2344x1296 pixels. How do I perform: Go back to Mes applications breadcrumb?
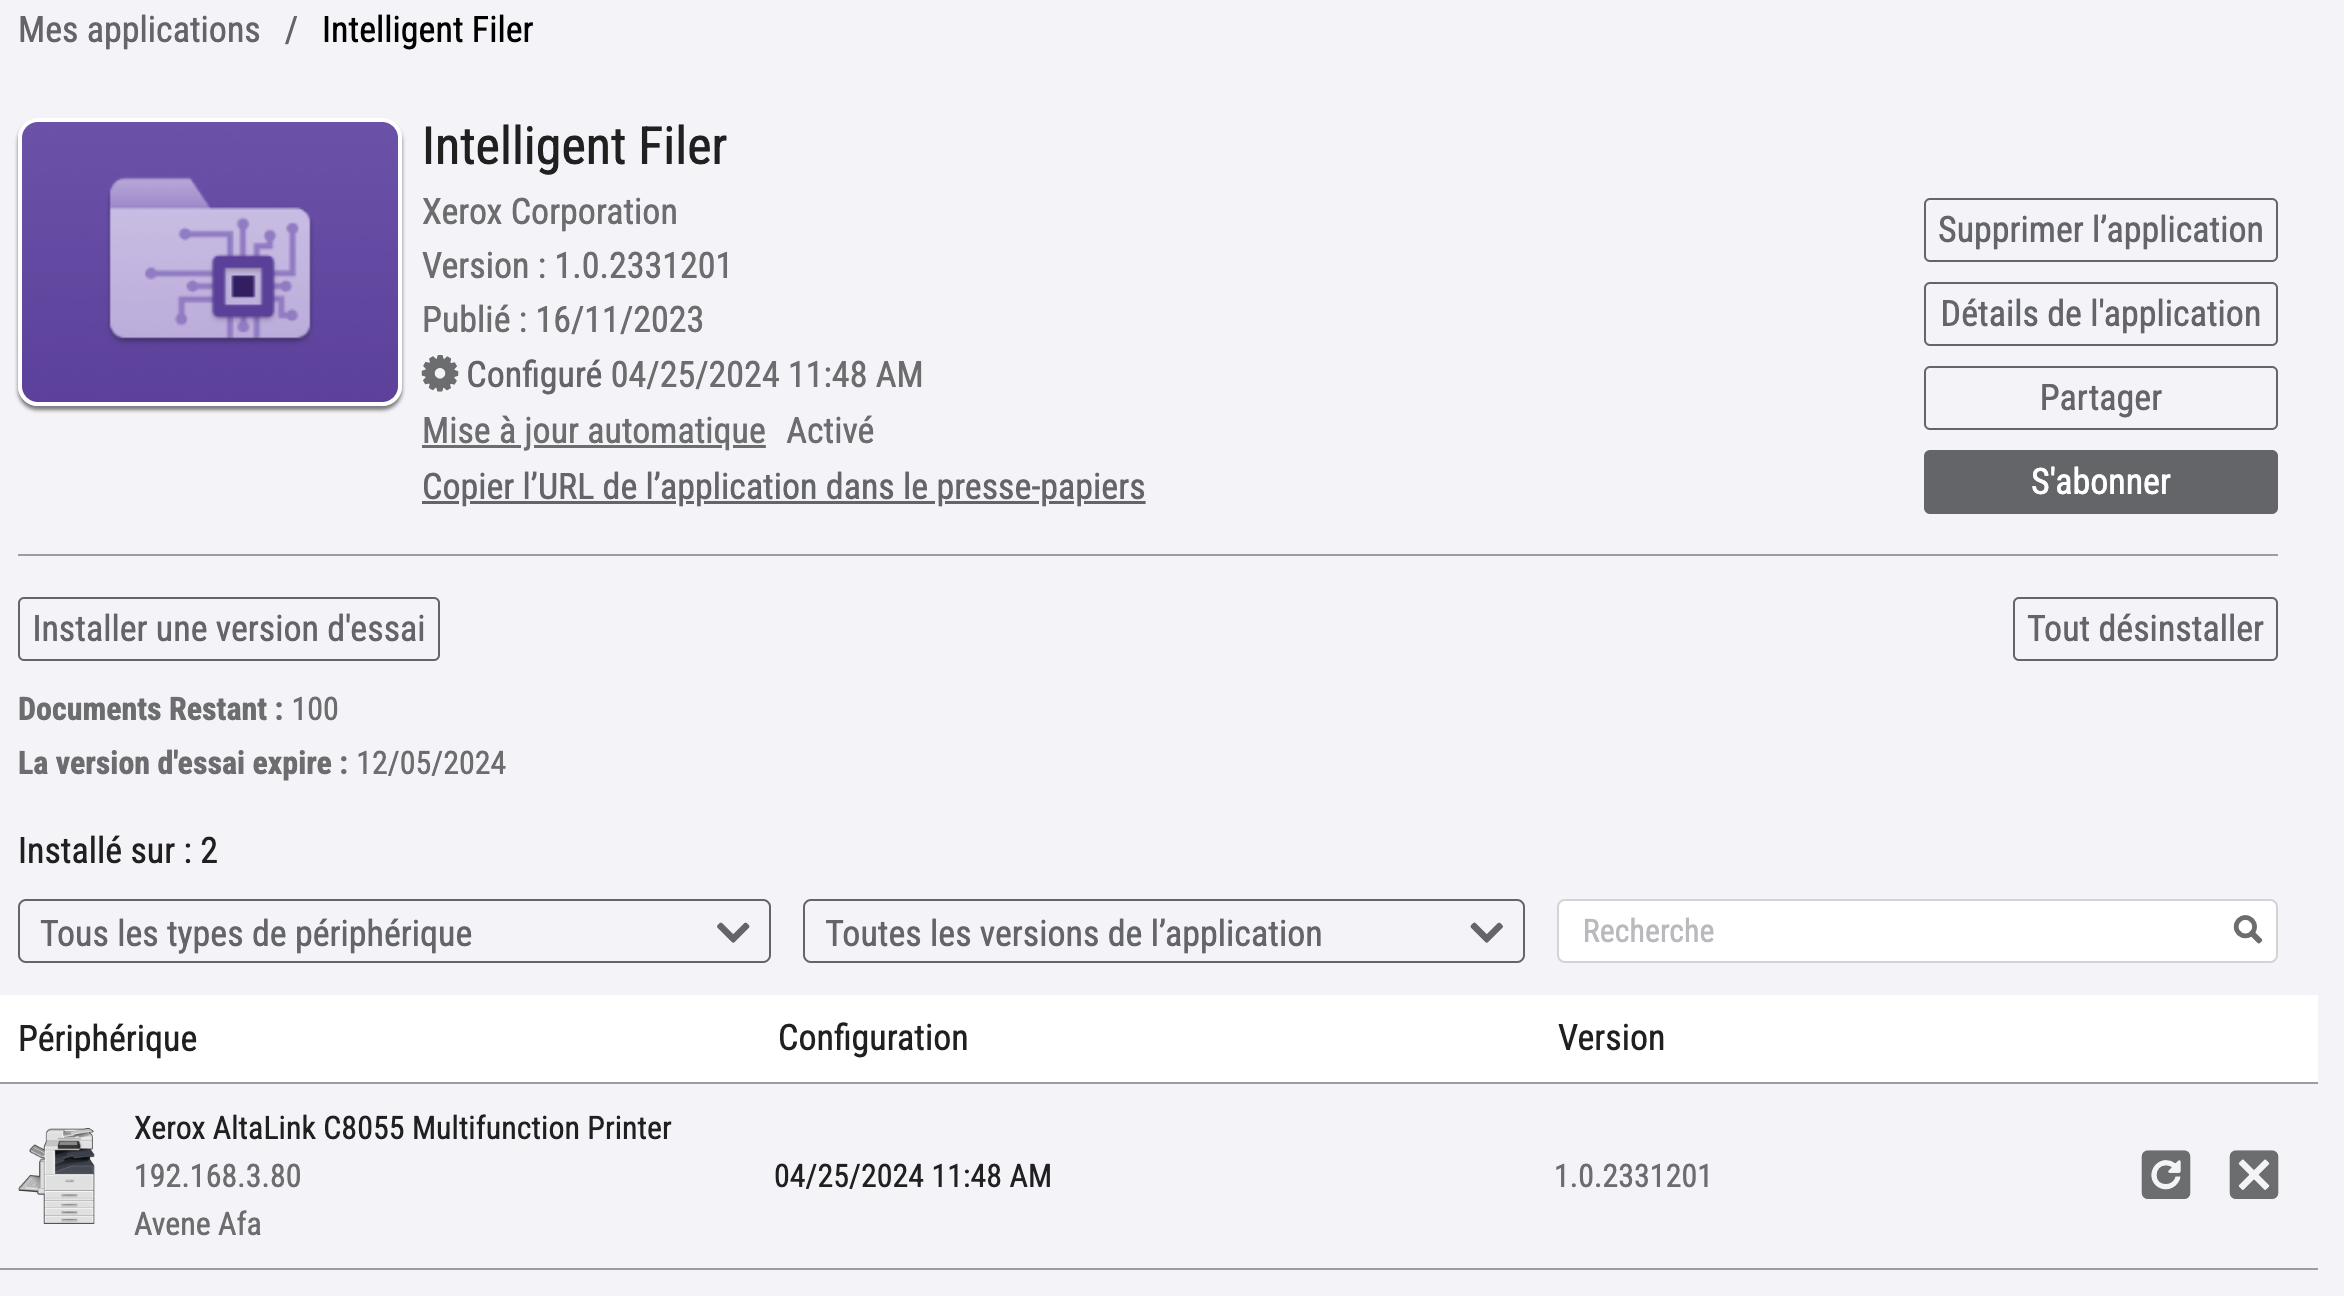tap(139, 30)
